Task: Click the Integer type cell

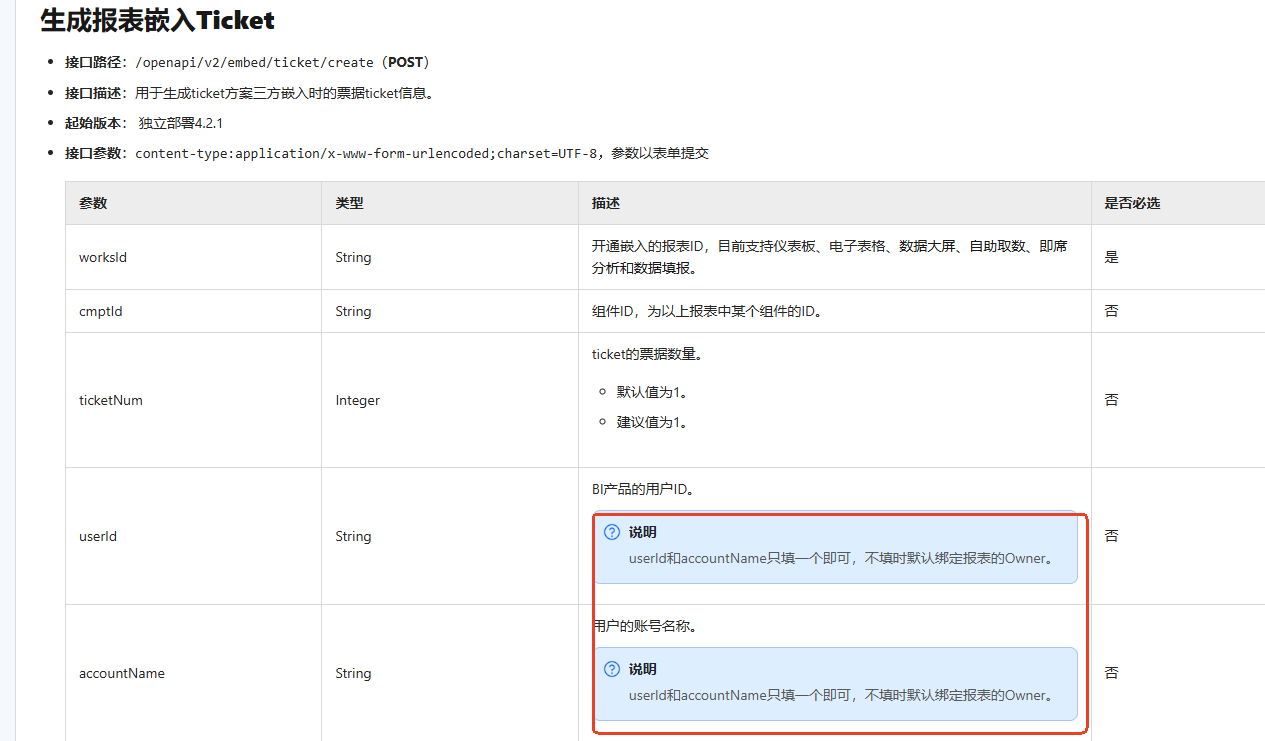Action: [x=358, y=400]
